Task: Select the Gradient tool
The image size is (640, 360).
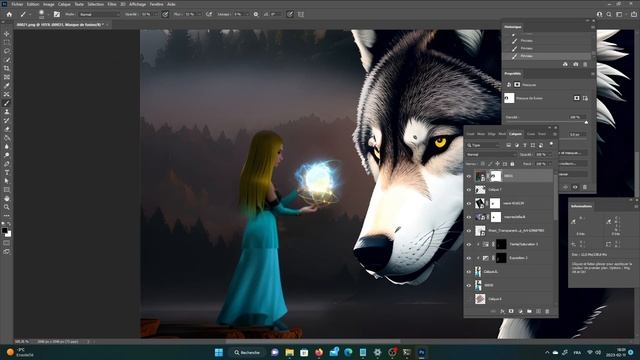Action: [7, 138]
